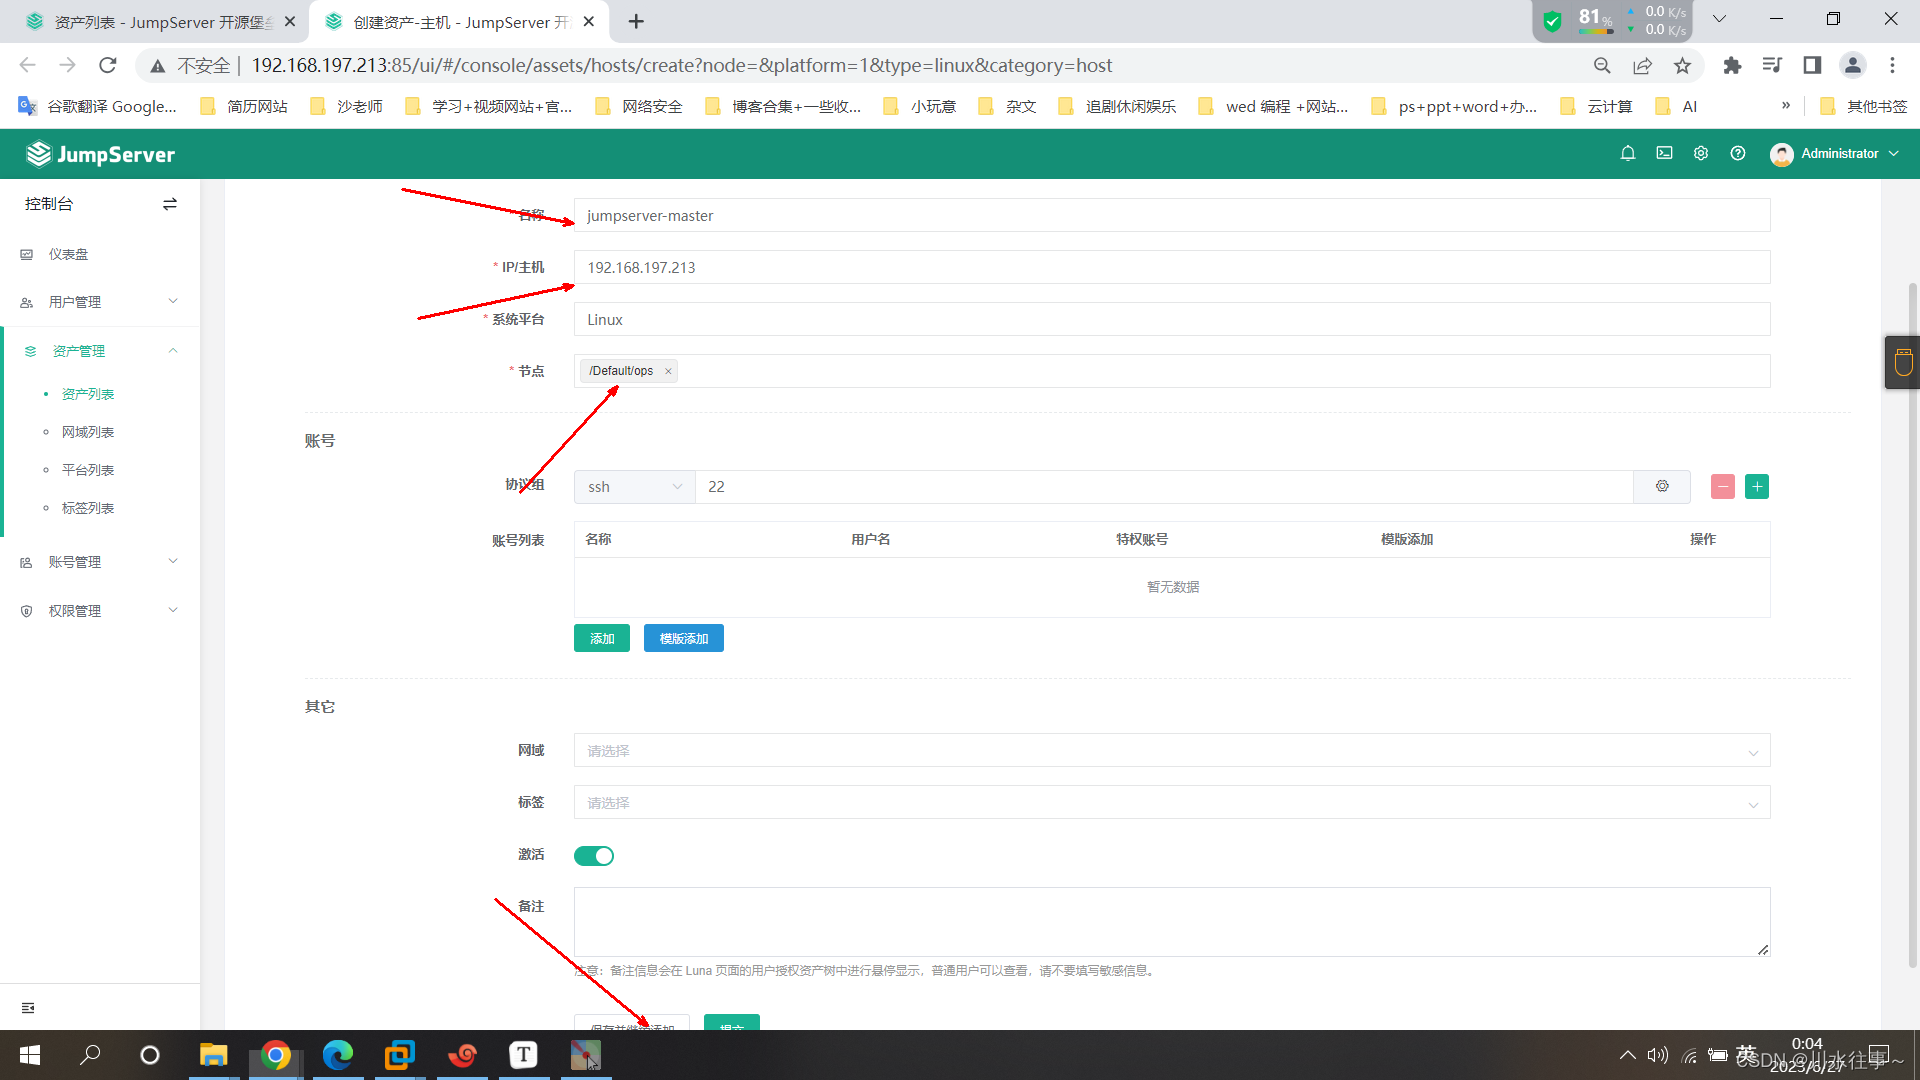Click protocol settings gear icon
1920x1080 pixels.
pyautogui.click(x=1662, y=486)
